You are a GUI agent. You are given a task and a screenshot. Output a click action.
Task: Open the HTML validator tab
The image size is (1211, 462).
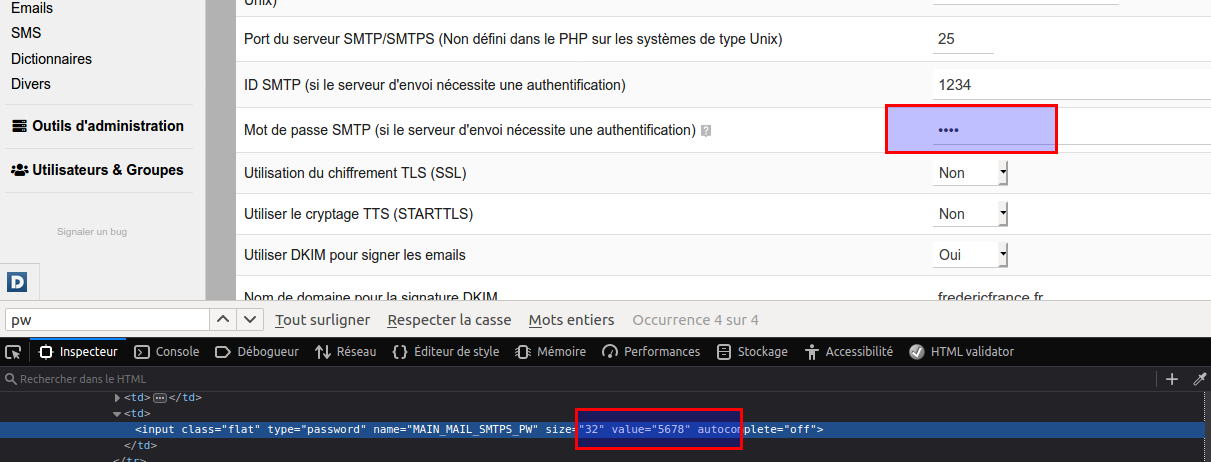point(961,352)
